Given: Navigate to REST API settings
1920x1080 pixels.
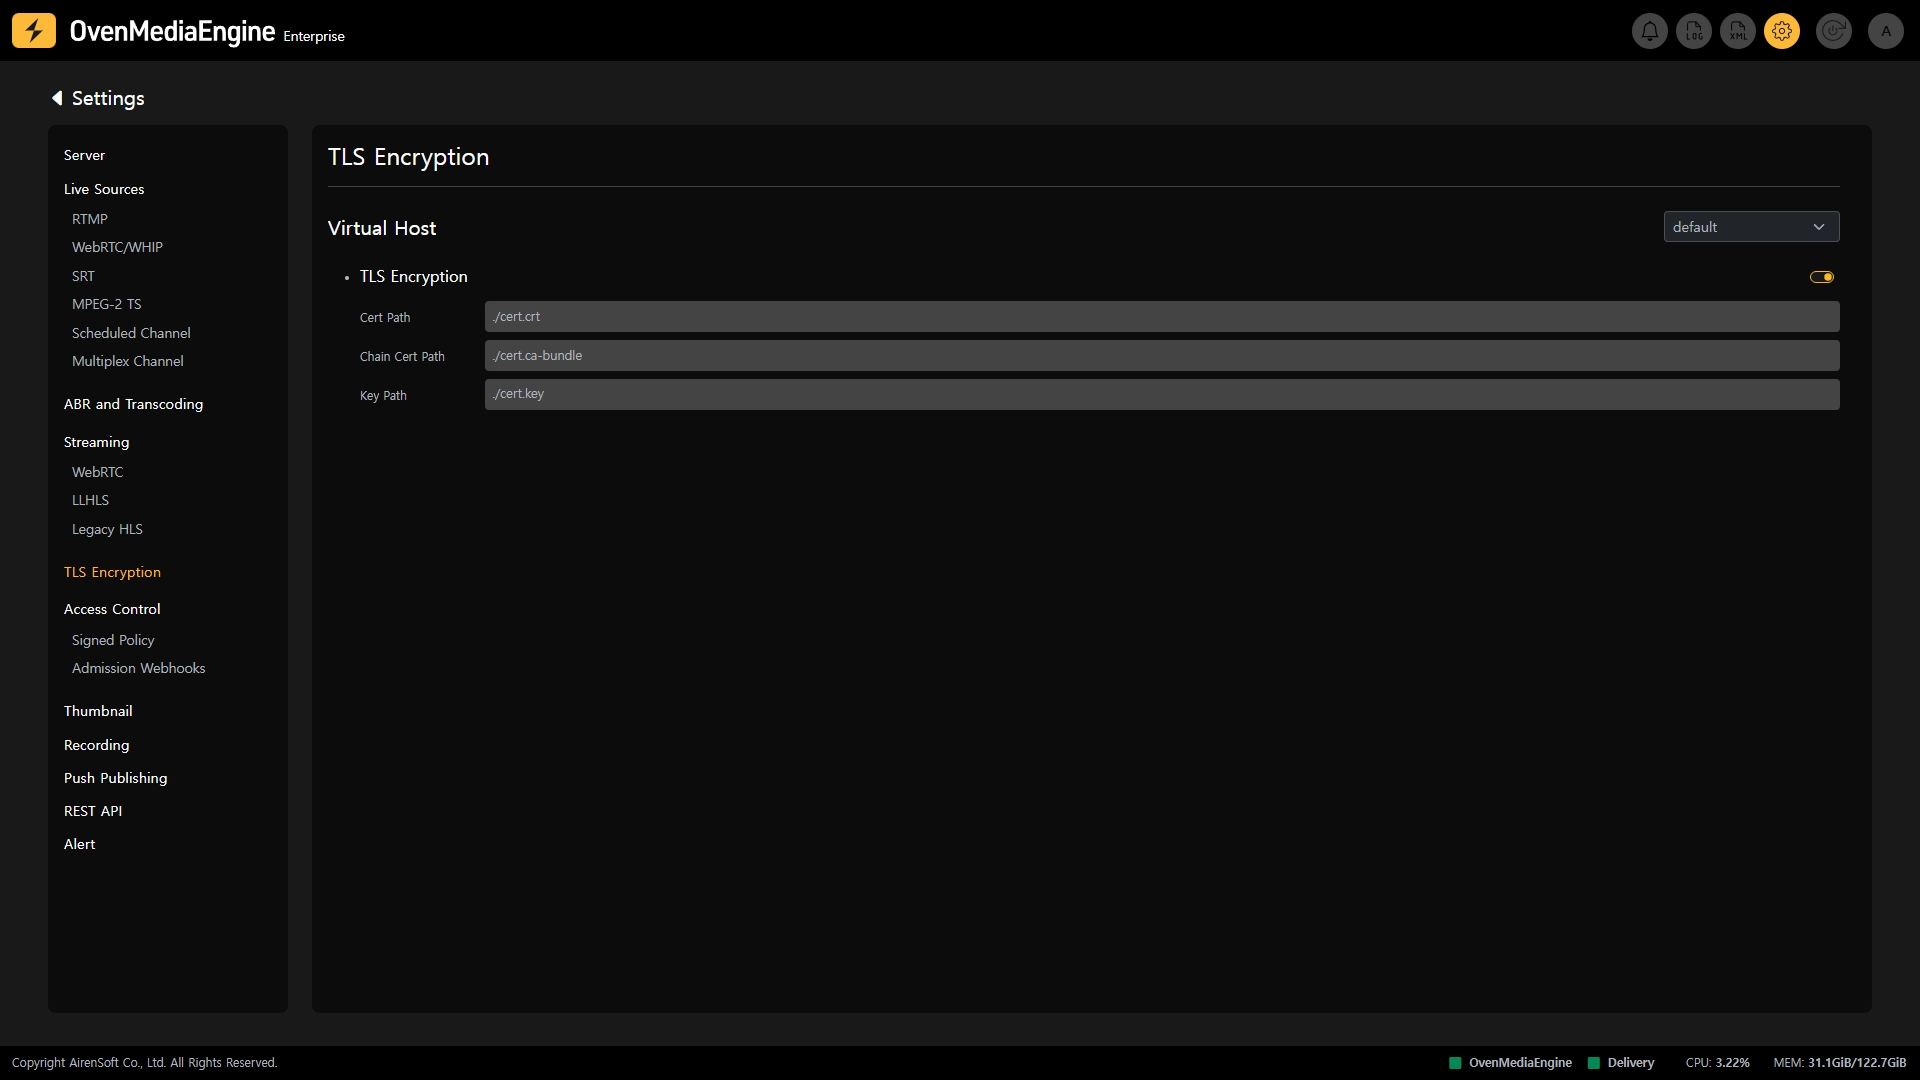Looking at the screenshot, I should [x=93, y=811].
